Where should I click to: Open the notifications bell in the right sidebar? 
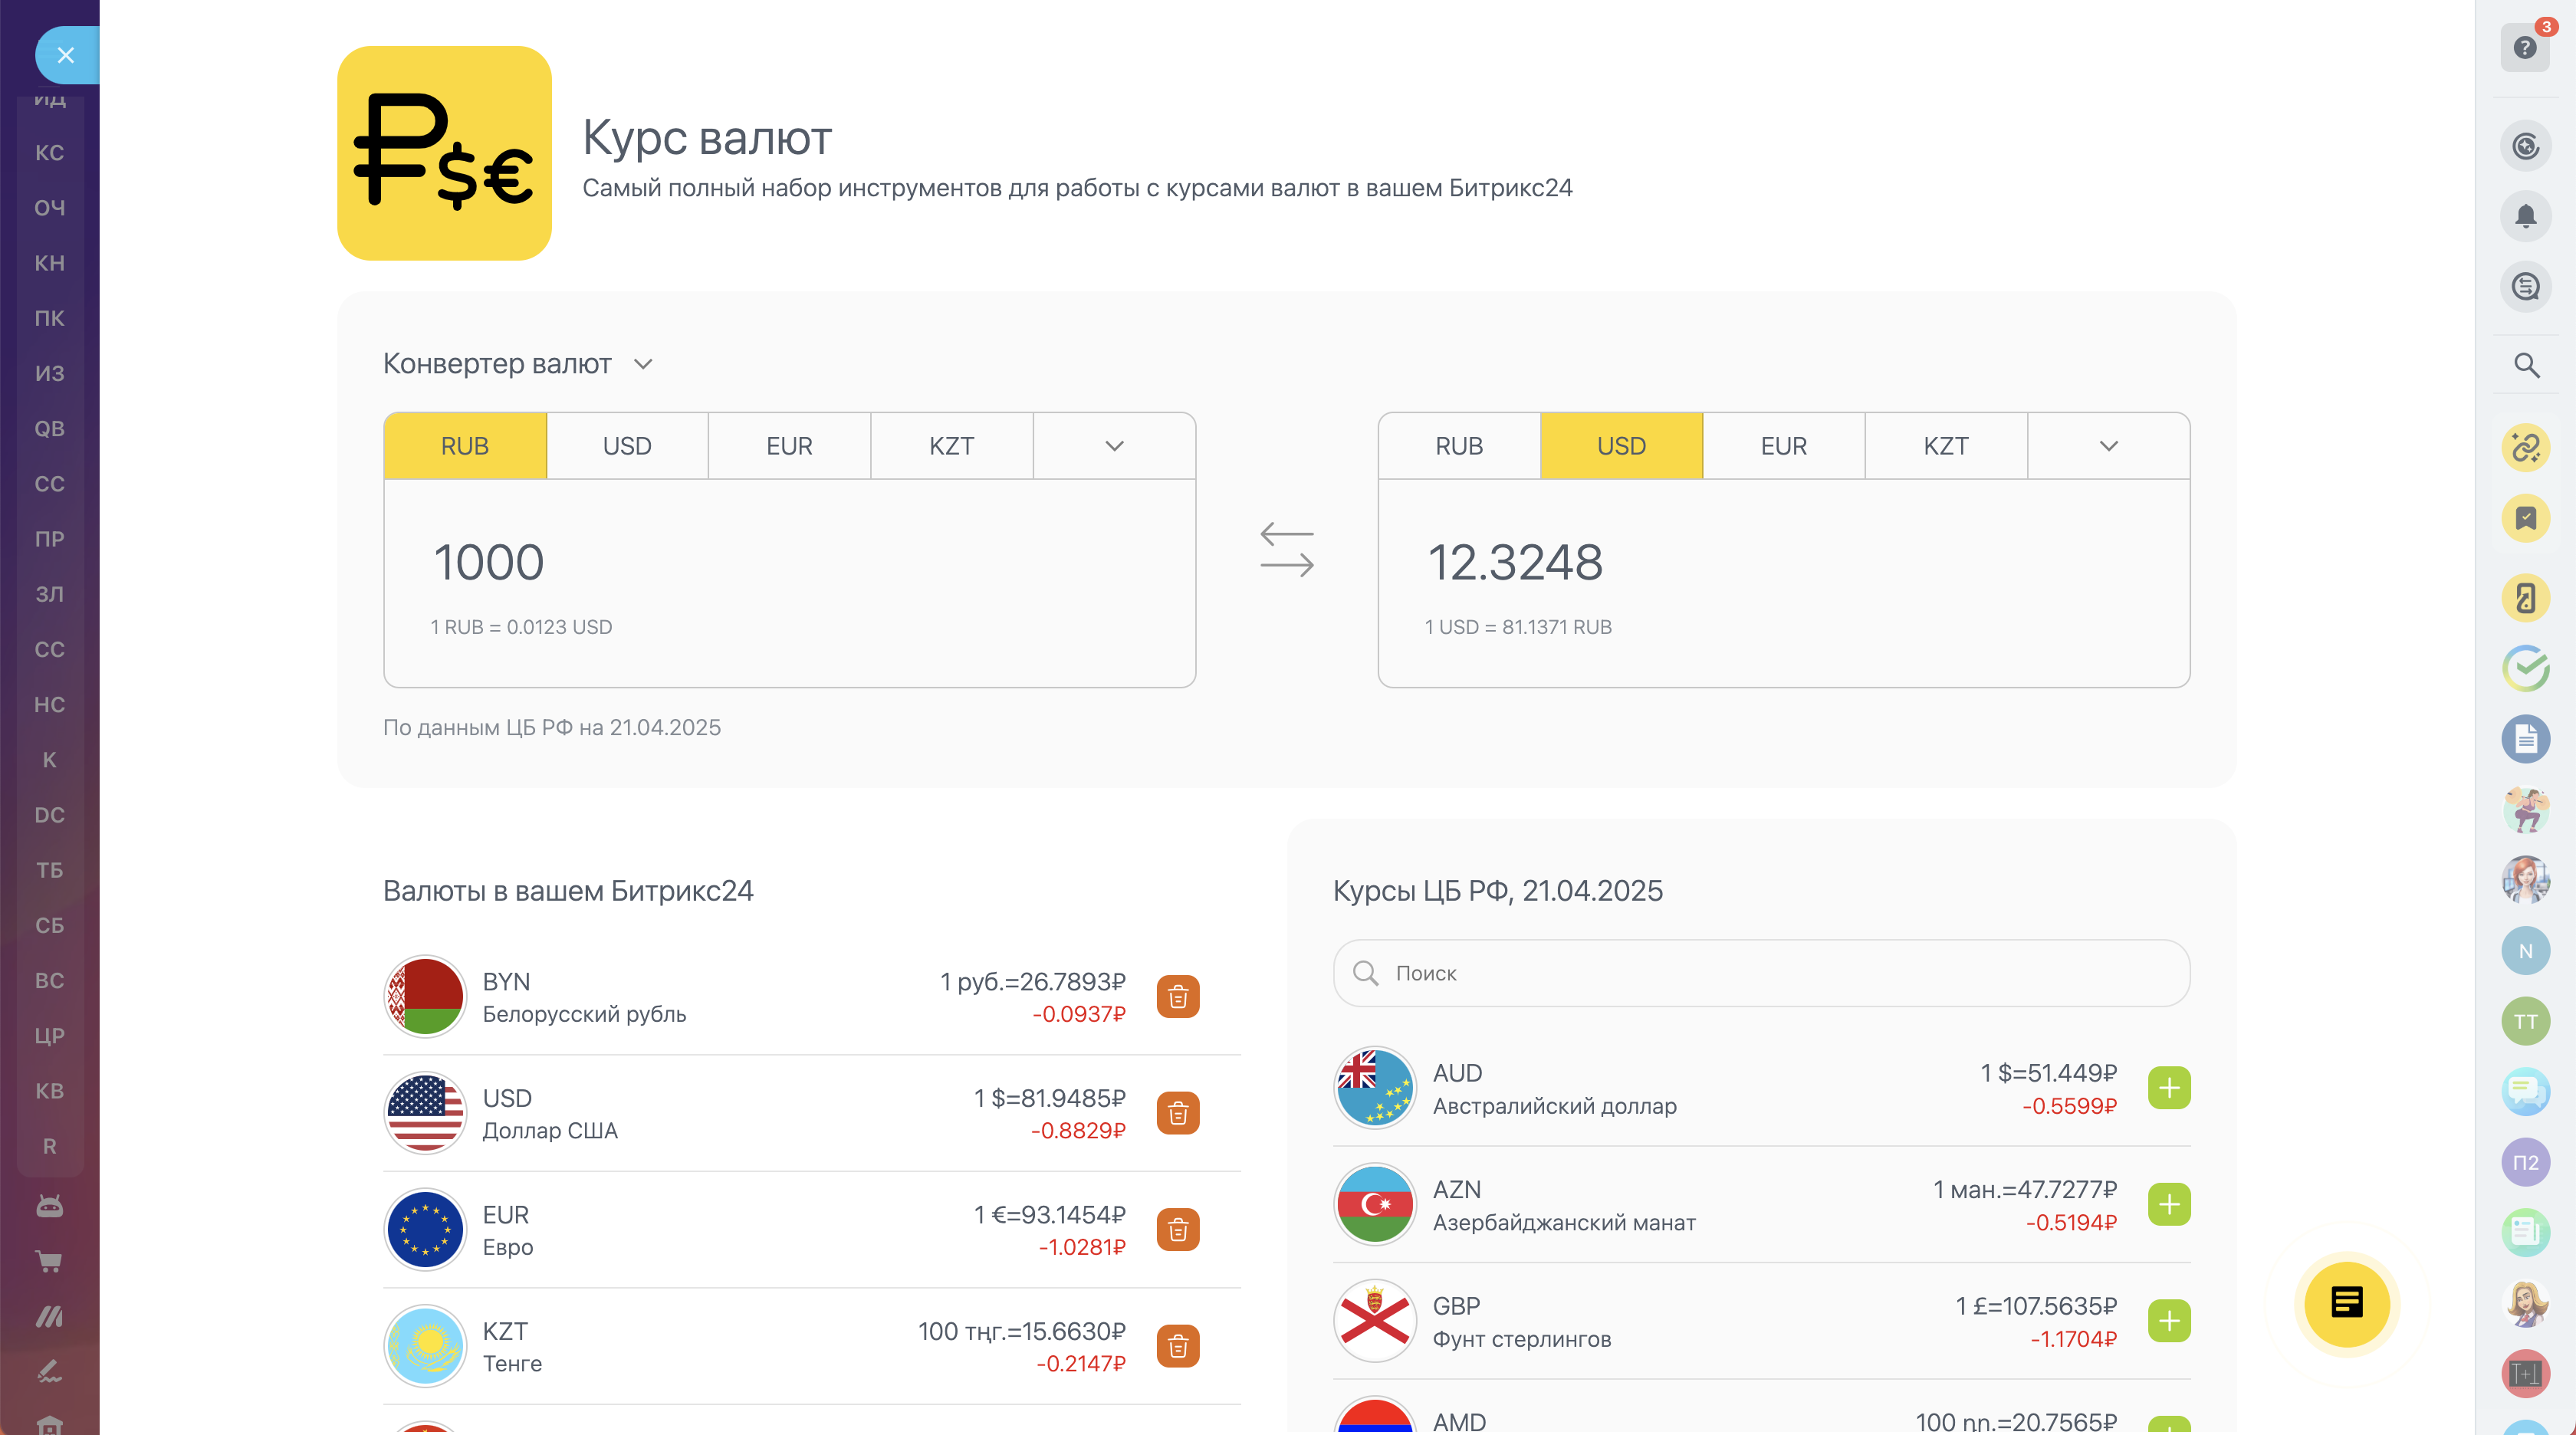tap(2525, 216)
